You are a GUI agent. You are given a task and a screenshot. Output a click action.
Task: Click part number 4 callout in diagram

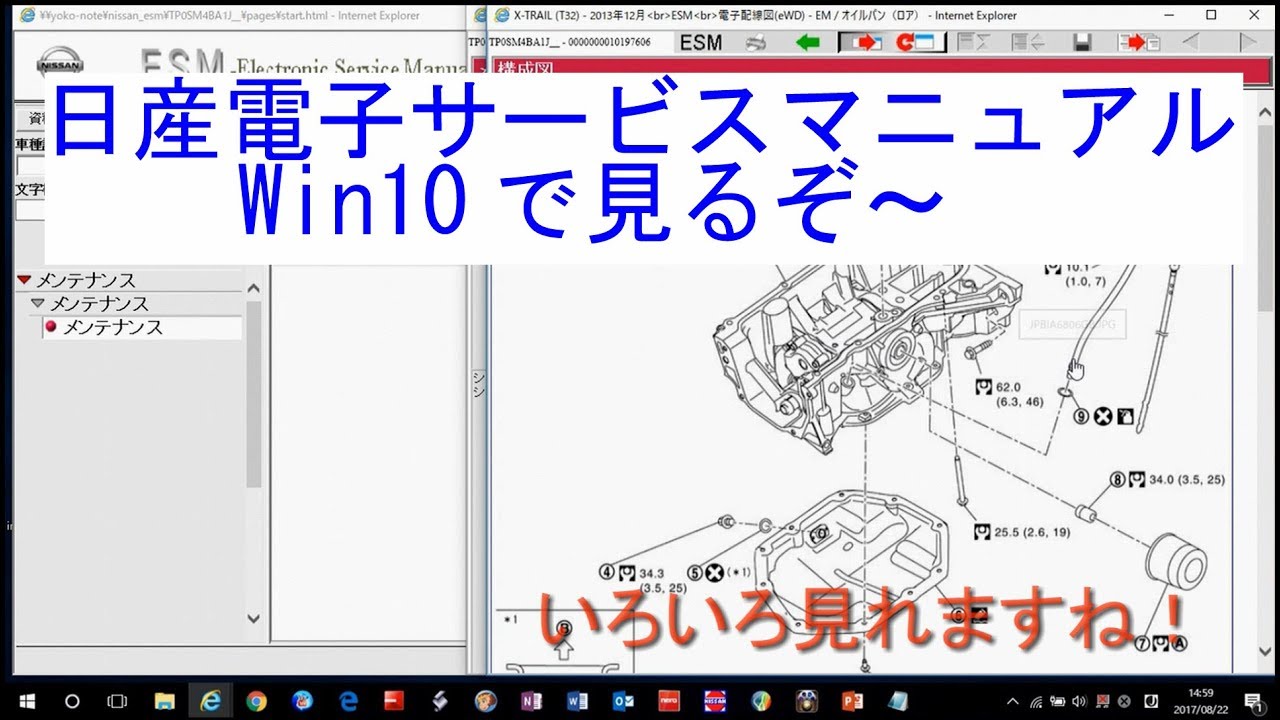[607, 572]
